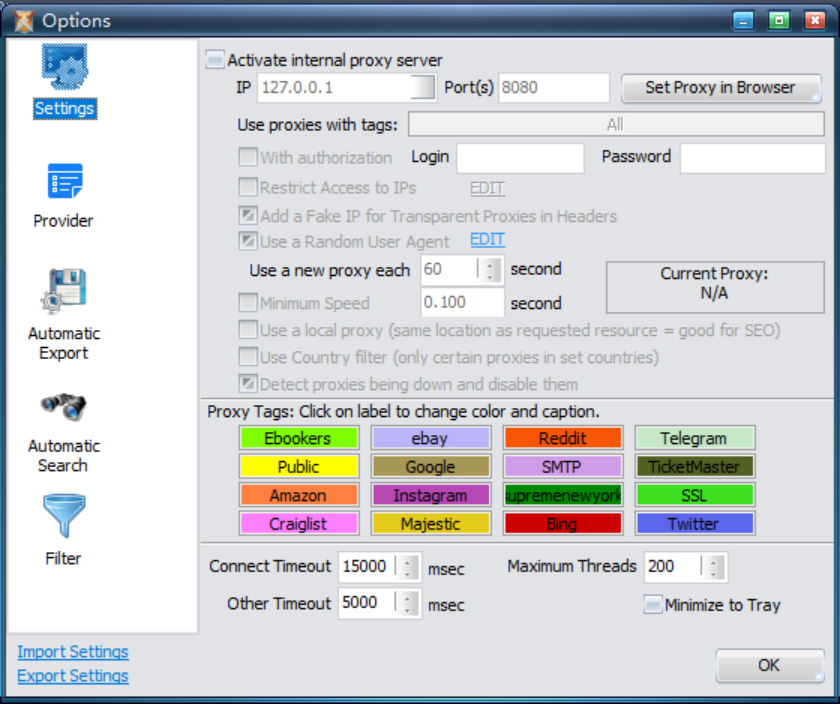Enable Minimize to Tray checkbox
Viewport: 840px width, 704px height.
[x=653, y=604]
